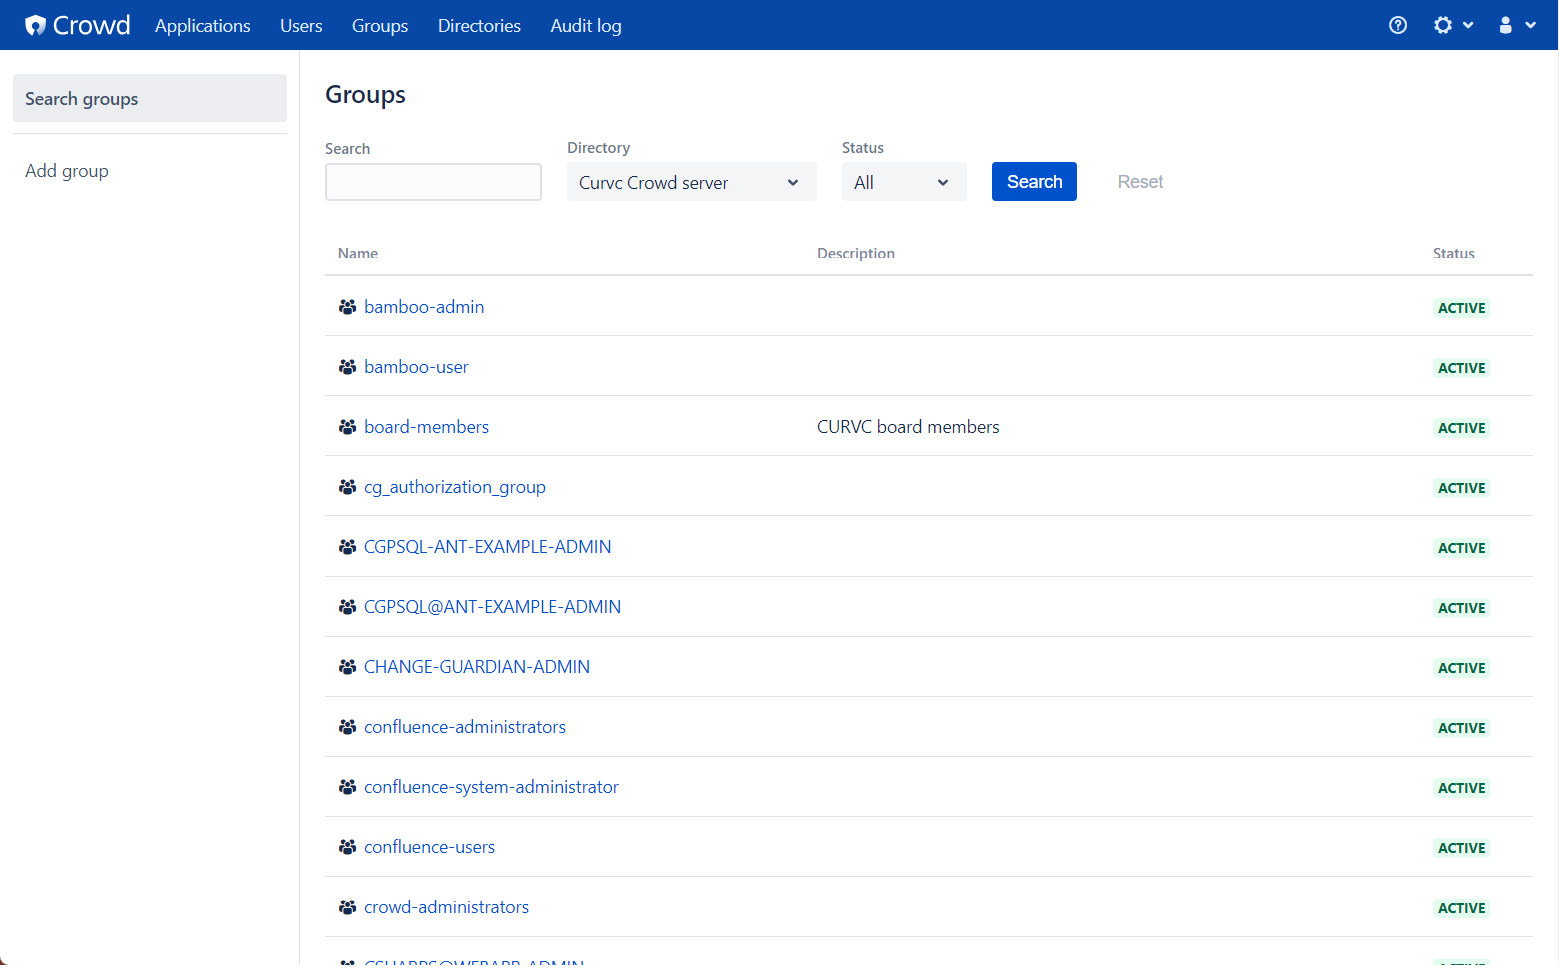The height and width of the screenshot is (971, 1559).
Task: Open the board-members group
Action: 426,427
